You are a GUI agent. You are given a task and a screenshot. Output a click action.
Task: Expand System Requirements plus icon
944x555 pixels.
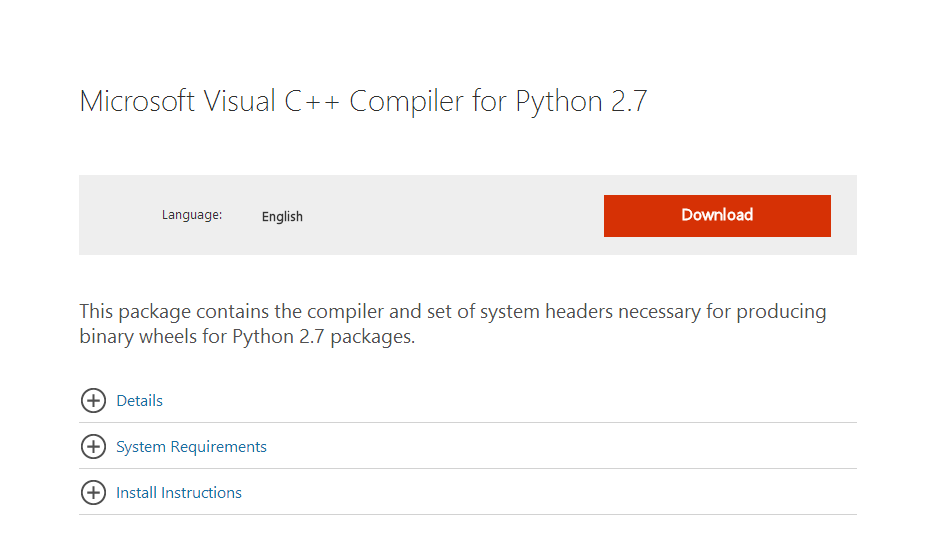[x=93, y=447]
